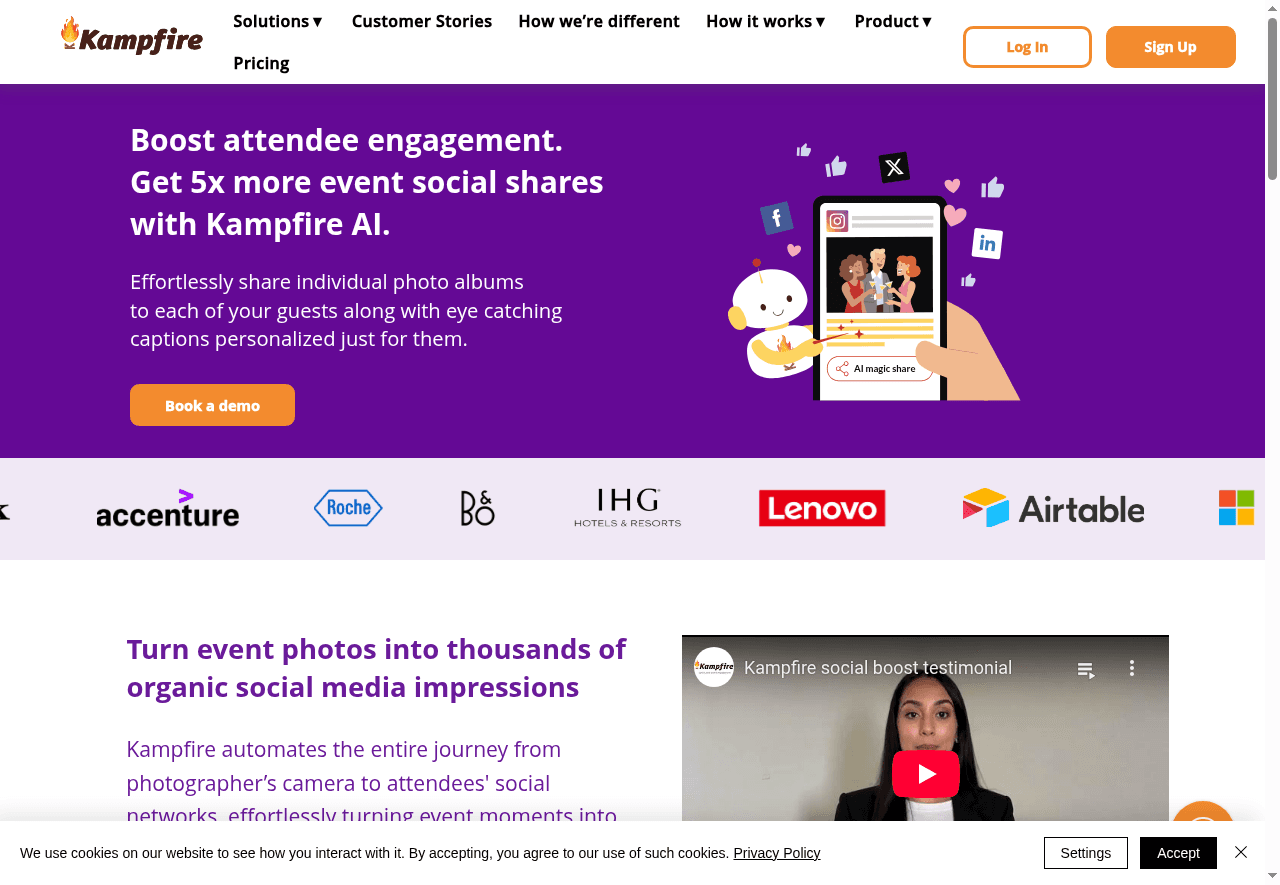This screenshot has width=1280, height=885.
Task: Expand the How it works dropdown
Action: coord(766,21)
